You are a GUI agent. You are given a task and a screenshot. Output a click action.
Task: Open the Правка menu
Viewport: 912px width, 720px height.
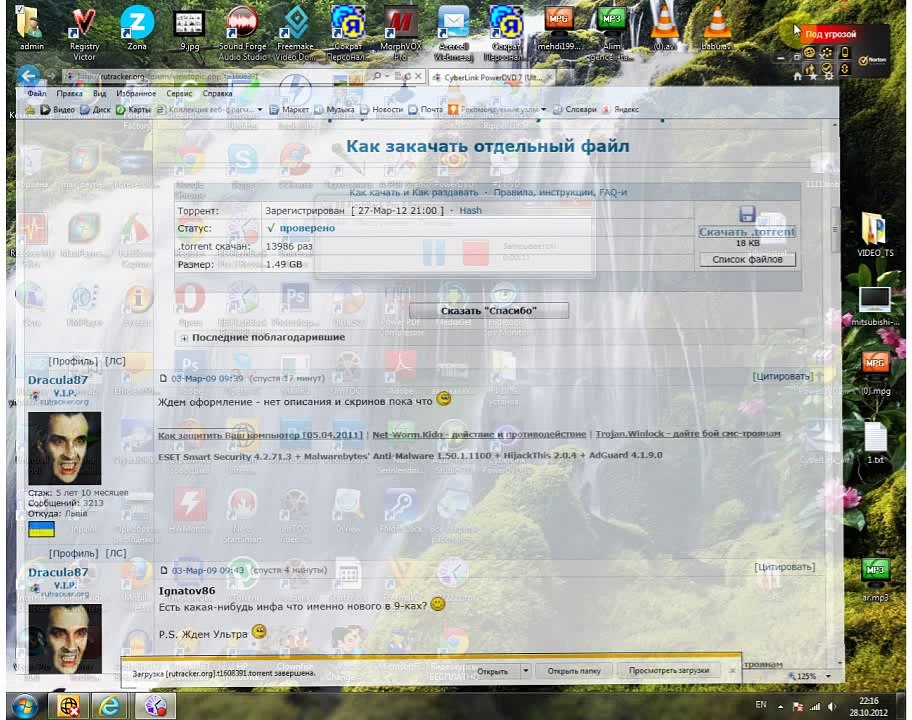tap(69, 93)
